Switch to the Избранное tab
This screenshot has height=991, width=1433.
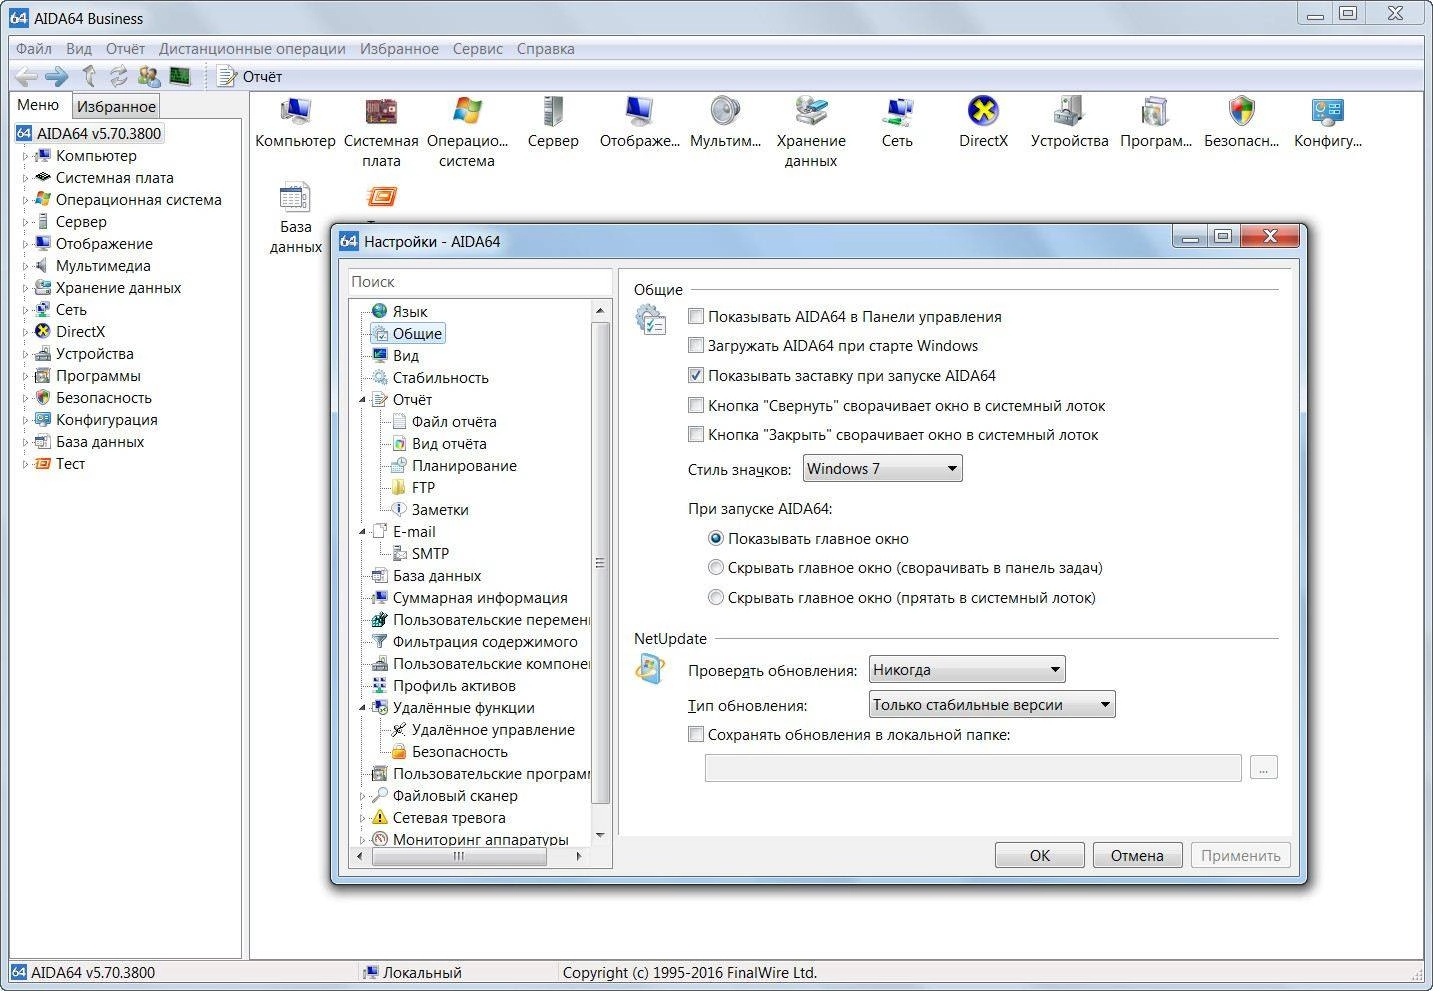116,106
